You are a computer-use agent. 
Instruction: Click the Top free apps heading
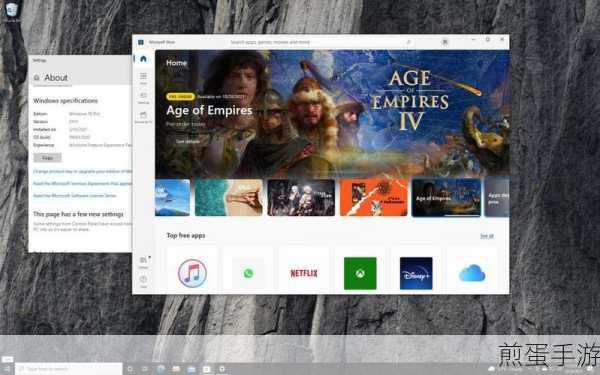(x=186, y=235)
